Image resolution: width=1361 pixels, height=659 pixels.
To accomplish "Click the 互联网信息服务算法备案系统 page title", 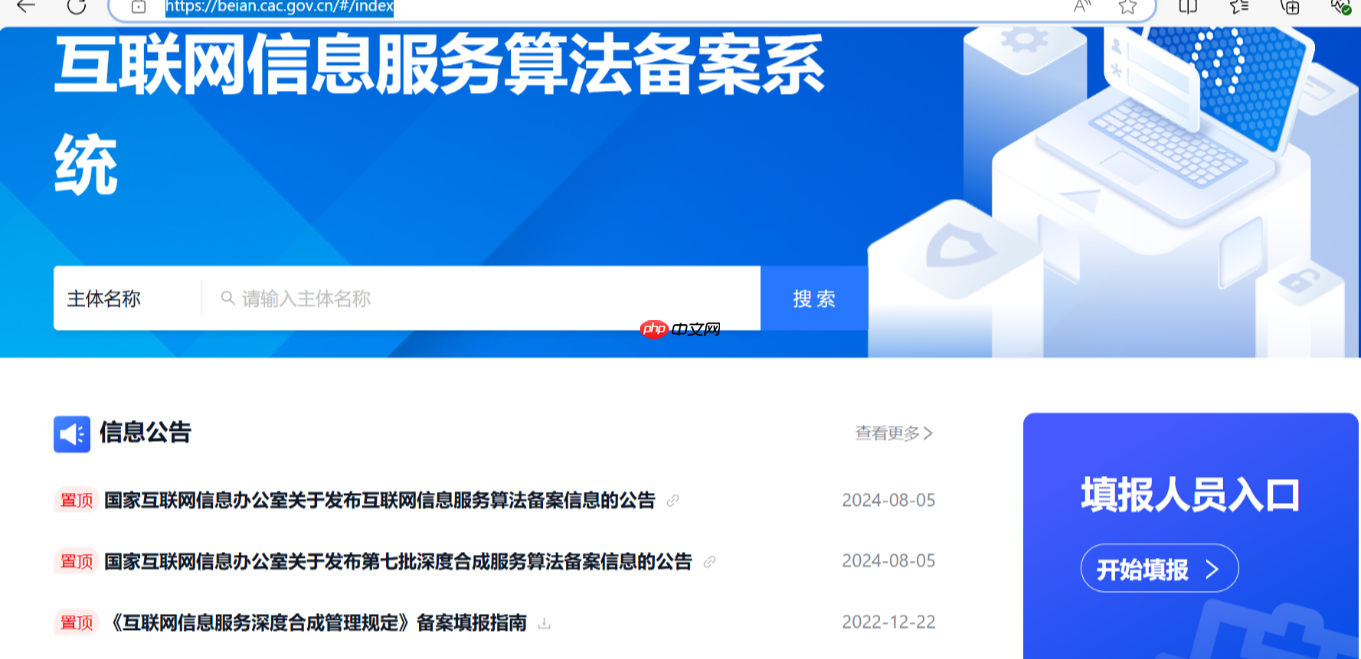I will pos(440,114).
